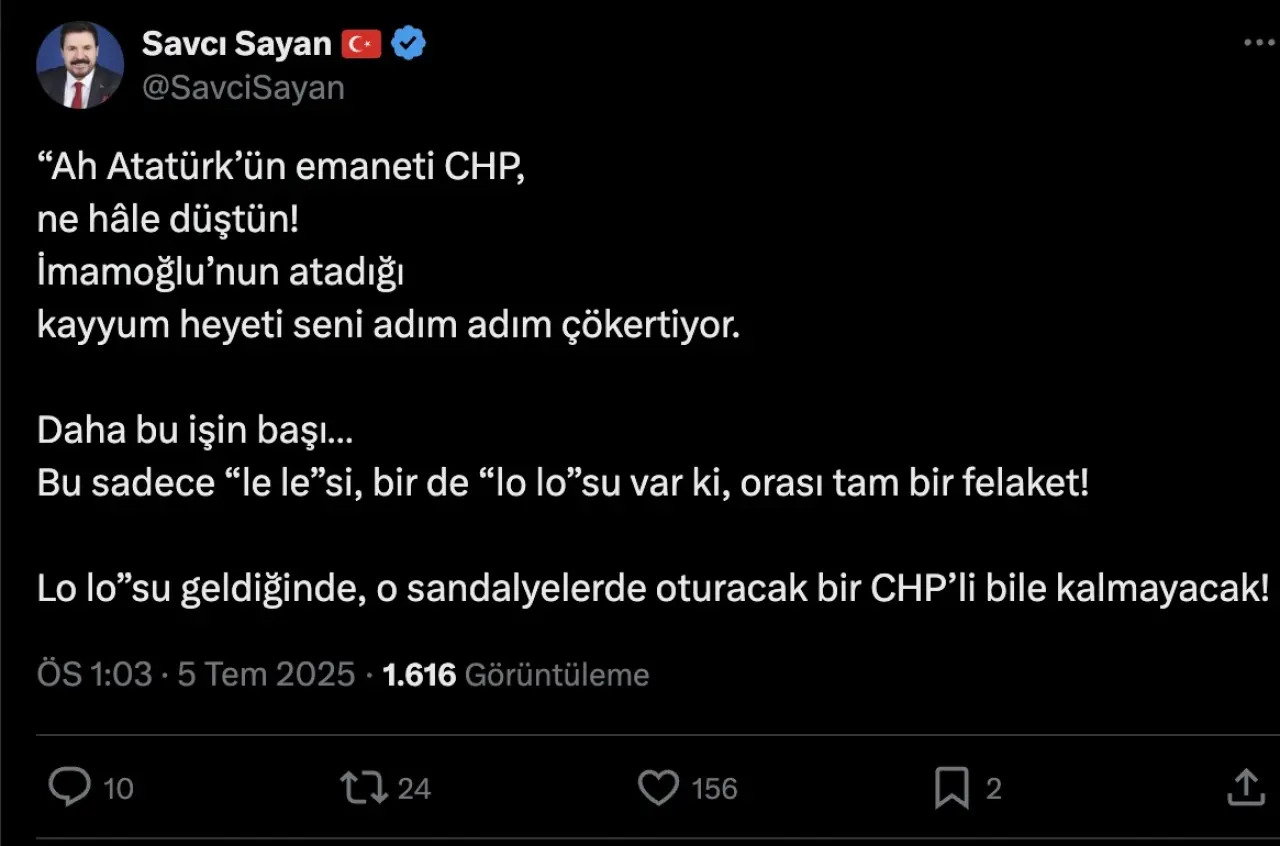Click the blue verified badge

pyautogui.click(x=409, y=44)
